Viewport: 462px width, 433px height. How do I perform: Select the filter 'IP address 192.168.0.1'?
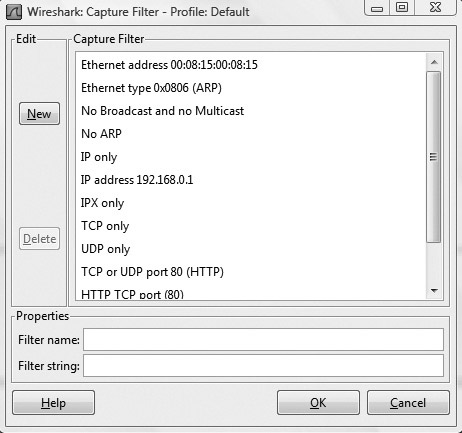pyautogui.click(x=251, y=180)
